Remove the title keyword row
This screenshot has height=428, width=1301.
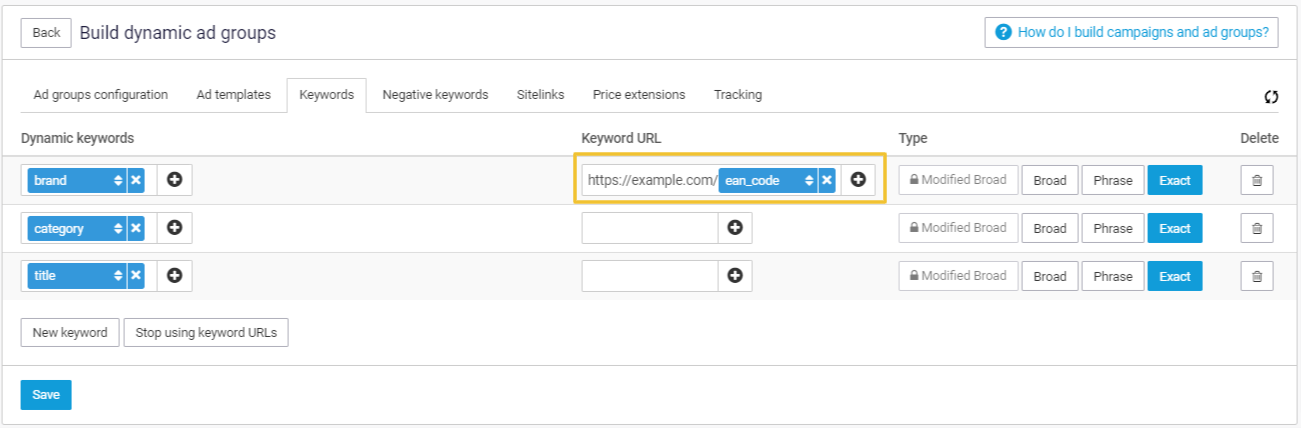tap(1257, 277)
